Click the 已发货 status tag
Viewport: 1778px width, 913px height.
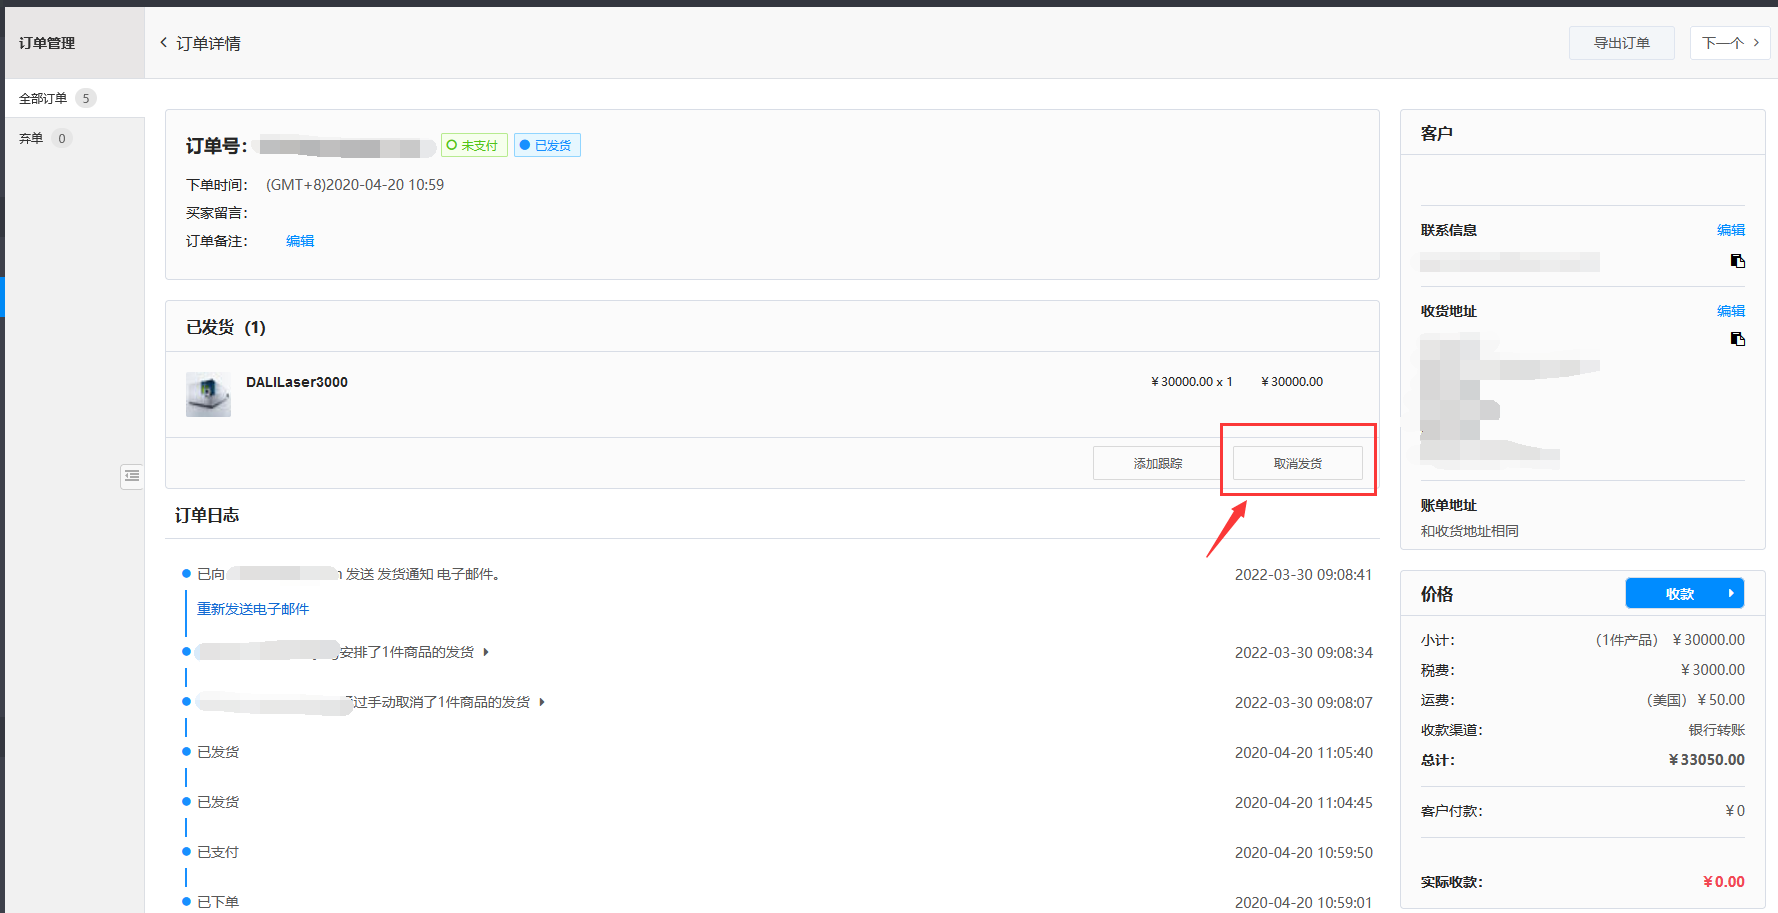click(x=547, y=146)
